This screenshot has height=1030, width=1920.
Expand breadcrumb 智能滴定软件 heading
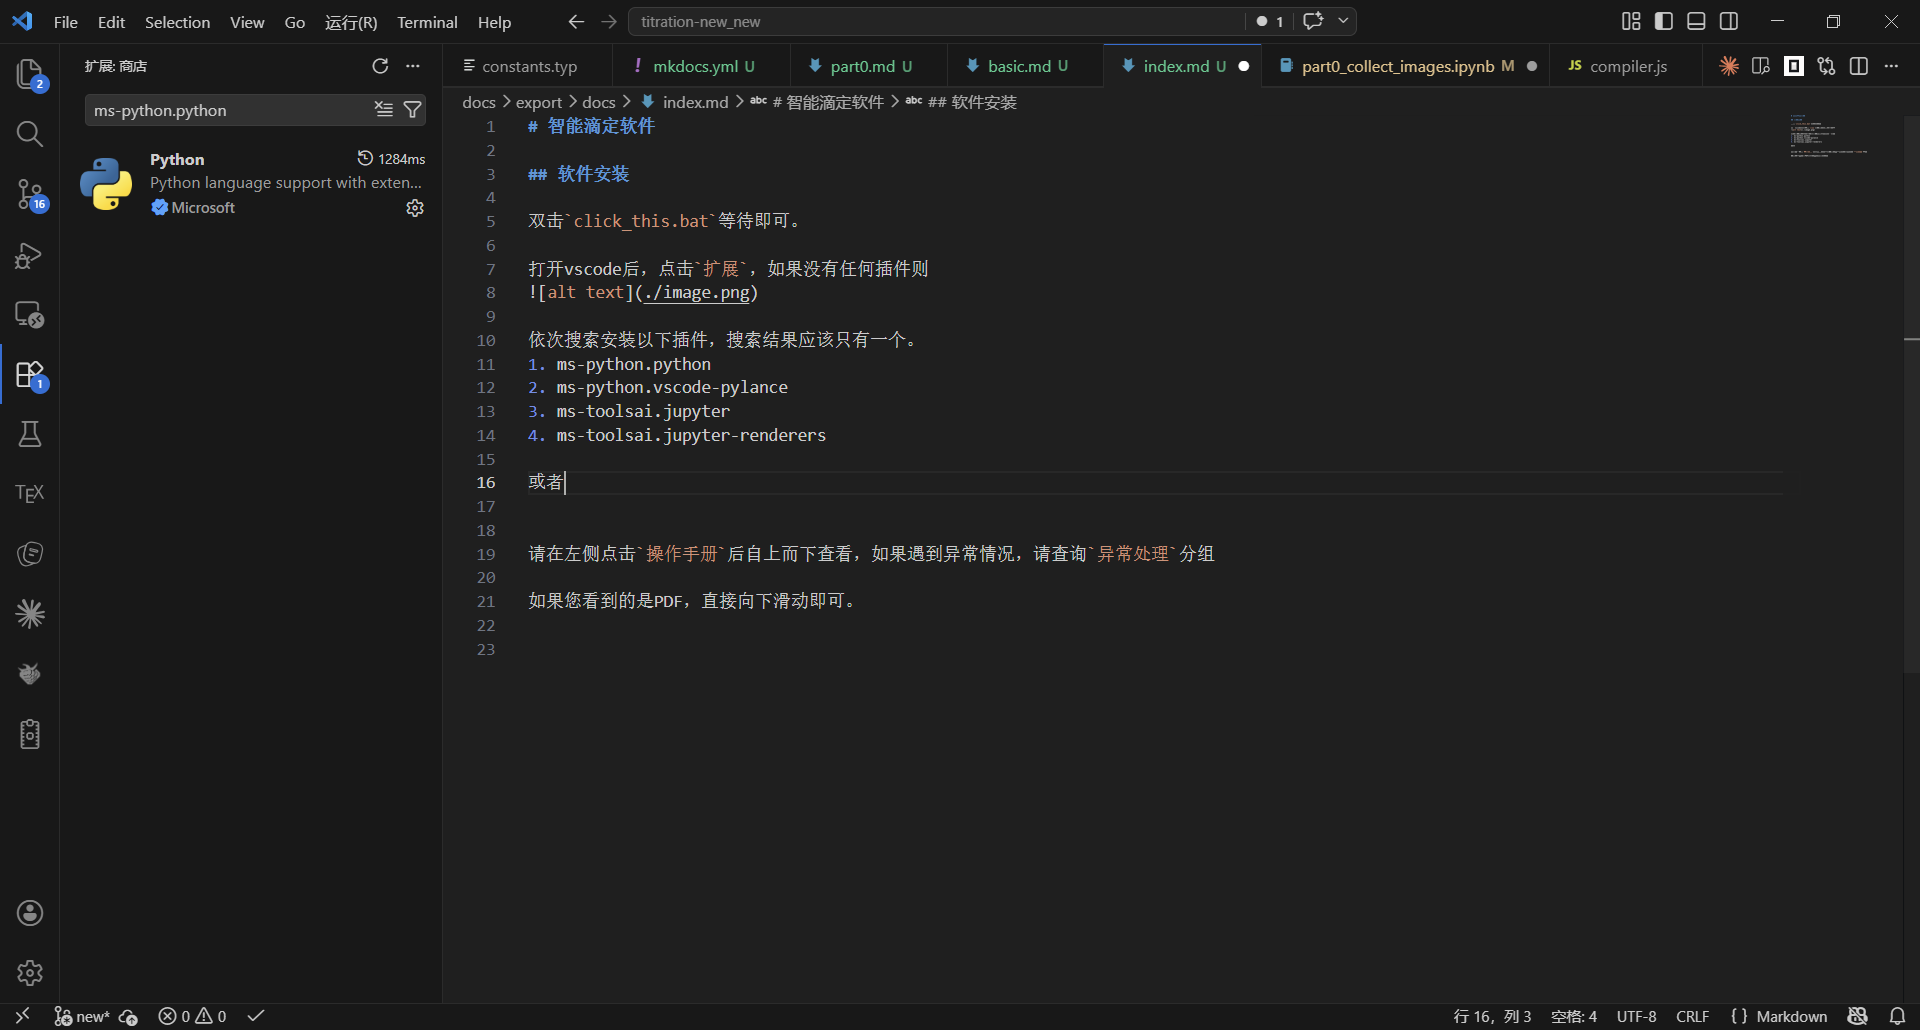click(x=827, y=102)
